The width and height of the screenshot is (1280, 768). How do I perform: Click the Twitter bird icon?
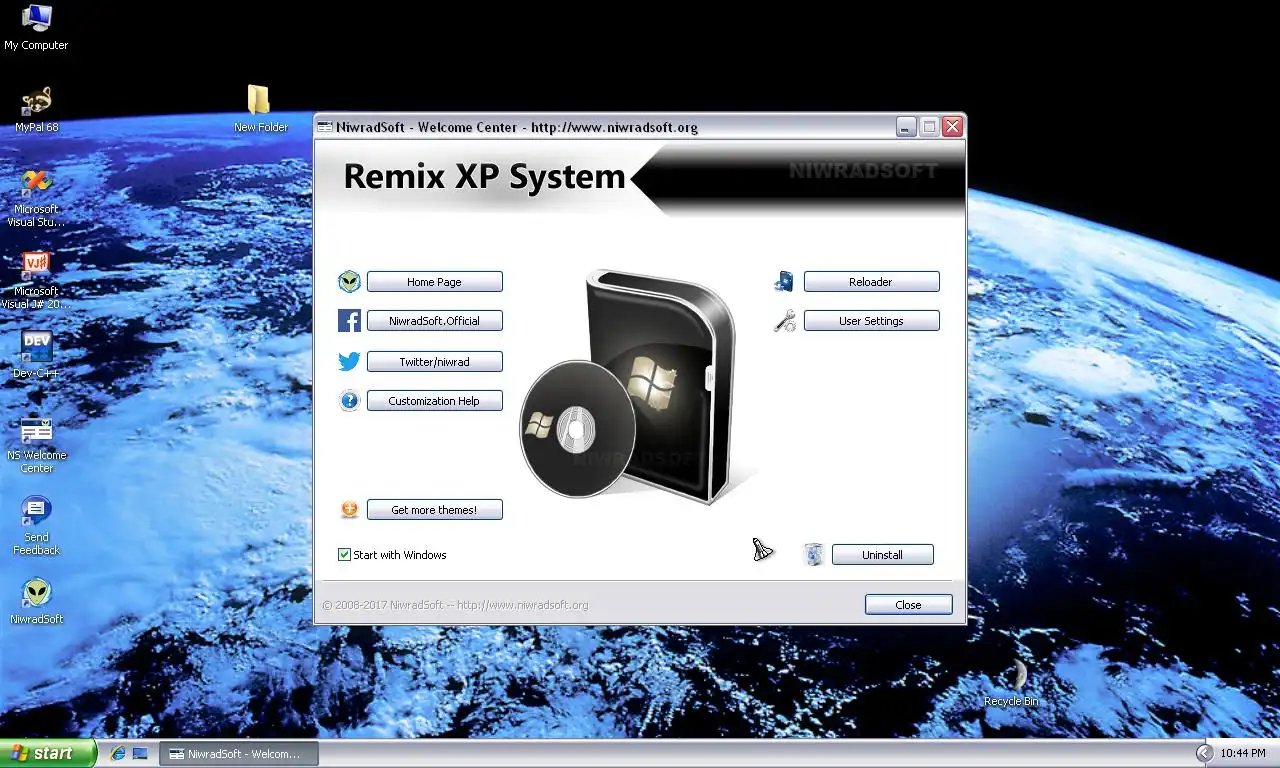pos(349,362)
